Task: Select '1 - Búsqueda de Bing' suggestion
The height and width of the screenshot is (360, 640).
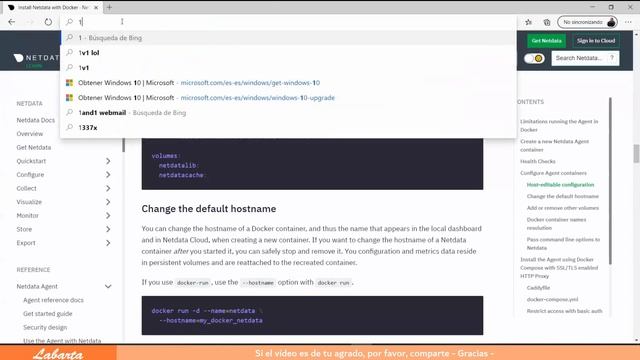Action: pos(288,38)
